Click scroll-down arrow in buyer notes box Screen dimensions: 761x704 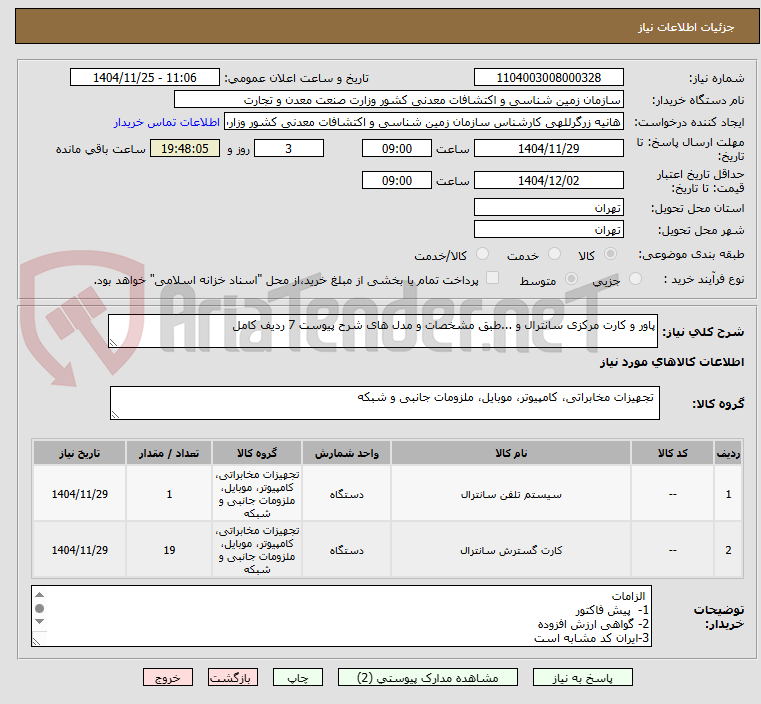40,622
